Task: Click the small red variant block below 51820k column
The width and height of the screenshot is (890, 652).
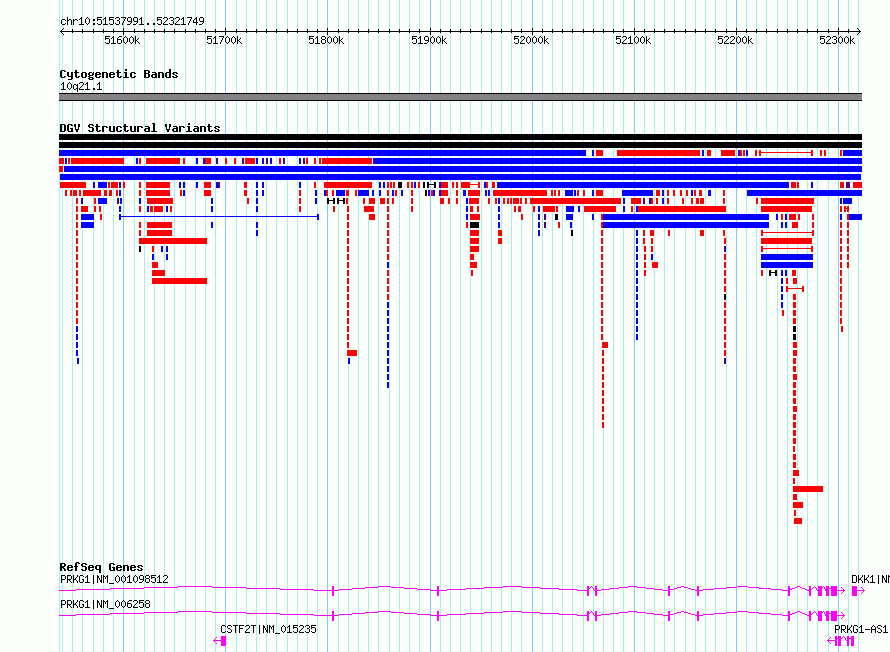Action: (352, 353)
